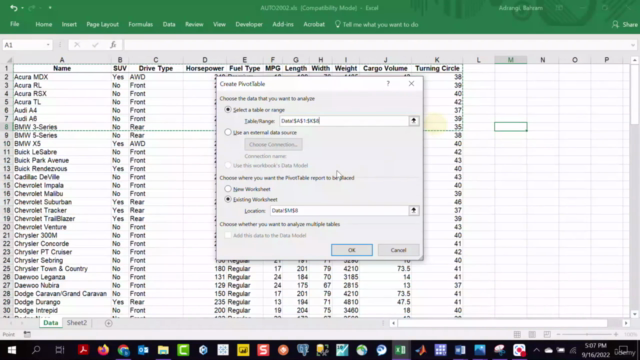Switch to the Sheet2 sheet tab
Image resolution: width=640 pixels, height=360 pixels.
[77, 323]
